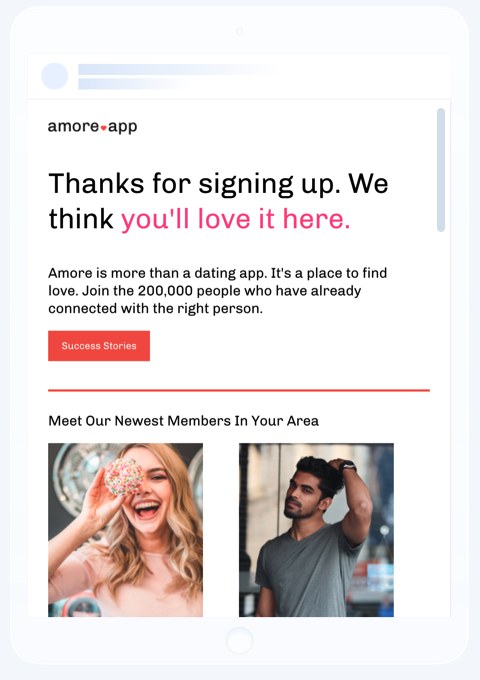Click the shorter lower placeholder line in header

coord(132,84)
